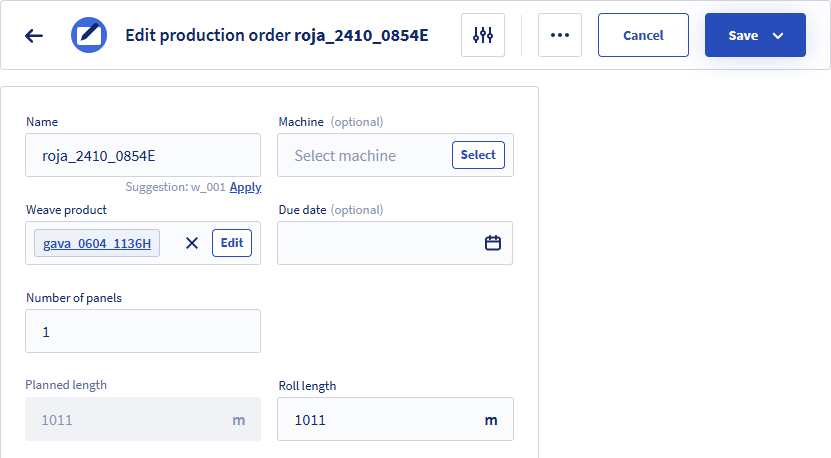Open the three-dots more options menu

(560, 35)
